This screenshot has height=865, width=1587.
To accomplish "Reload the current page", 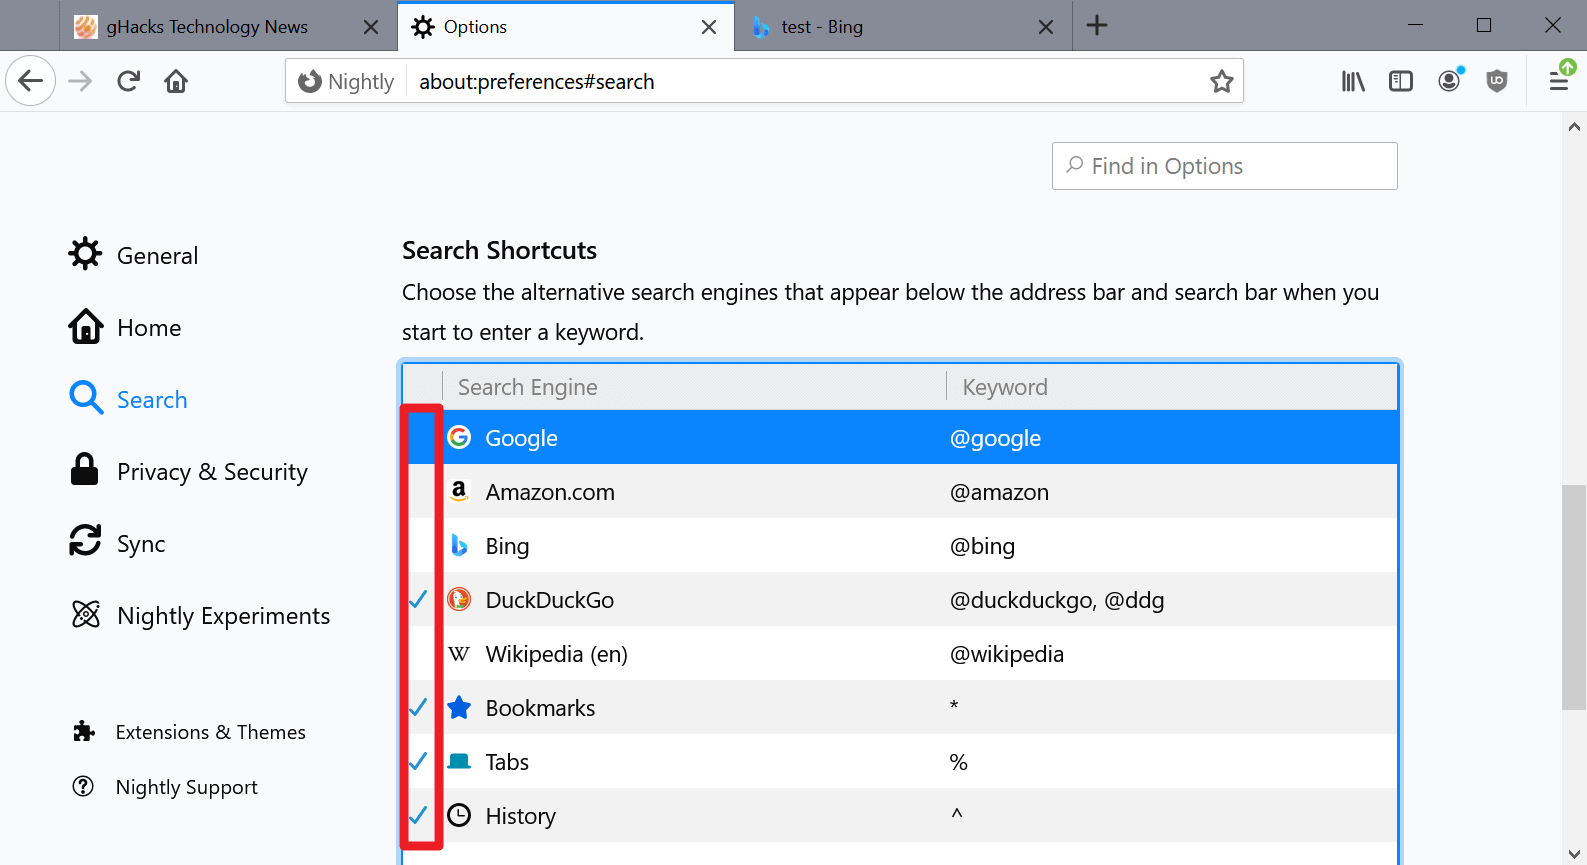I will (128, 81).
